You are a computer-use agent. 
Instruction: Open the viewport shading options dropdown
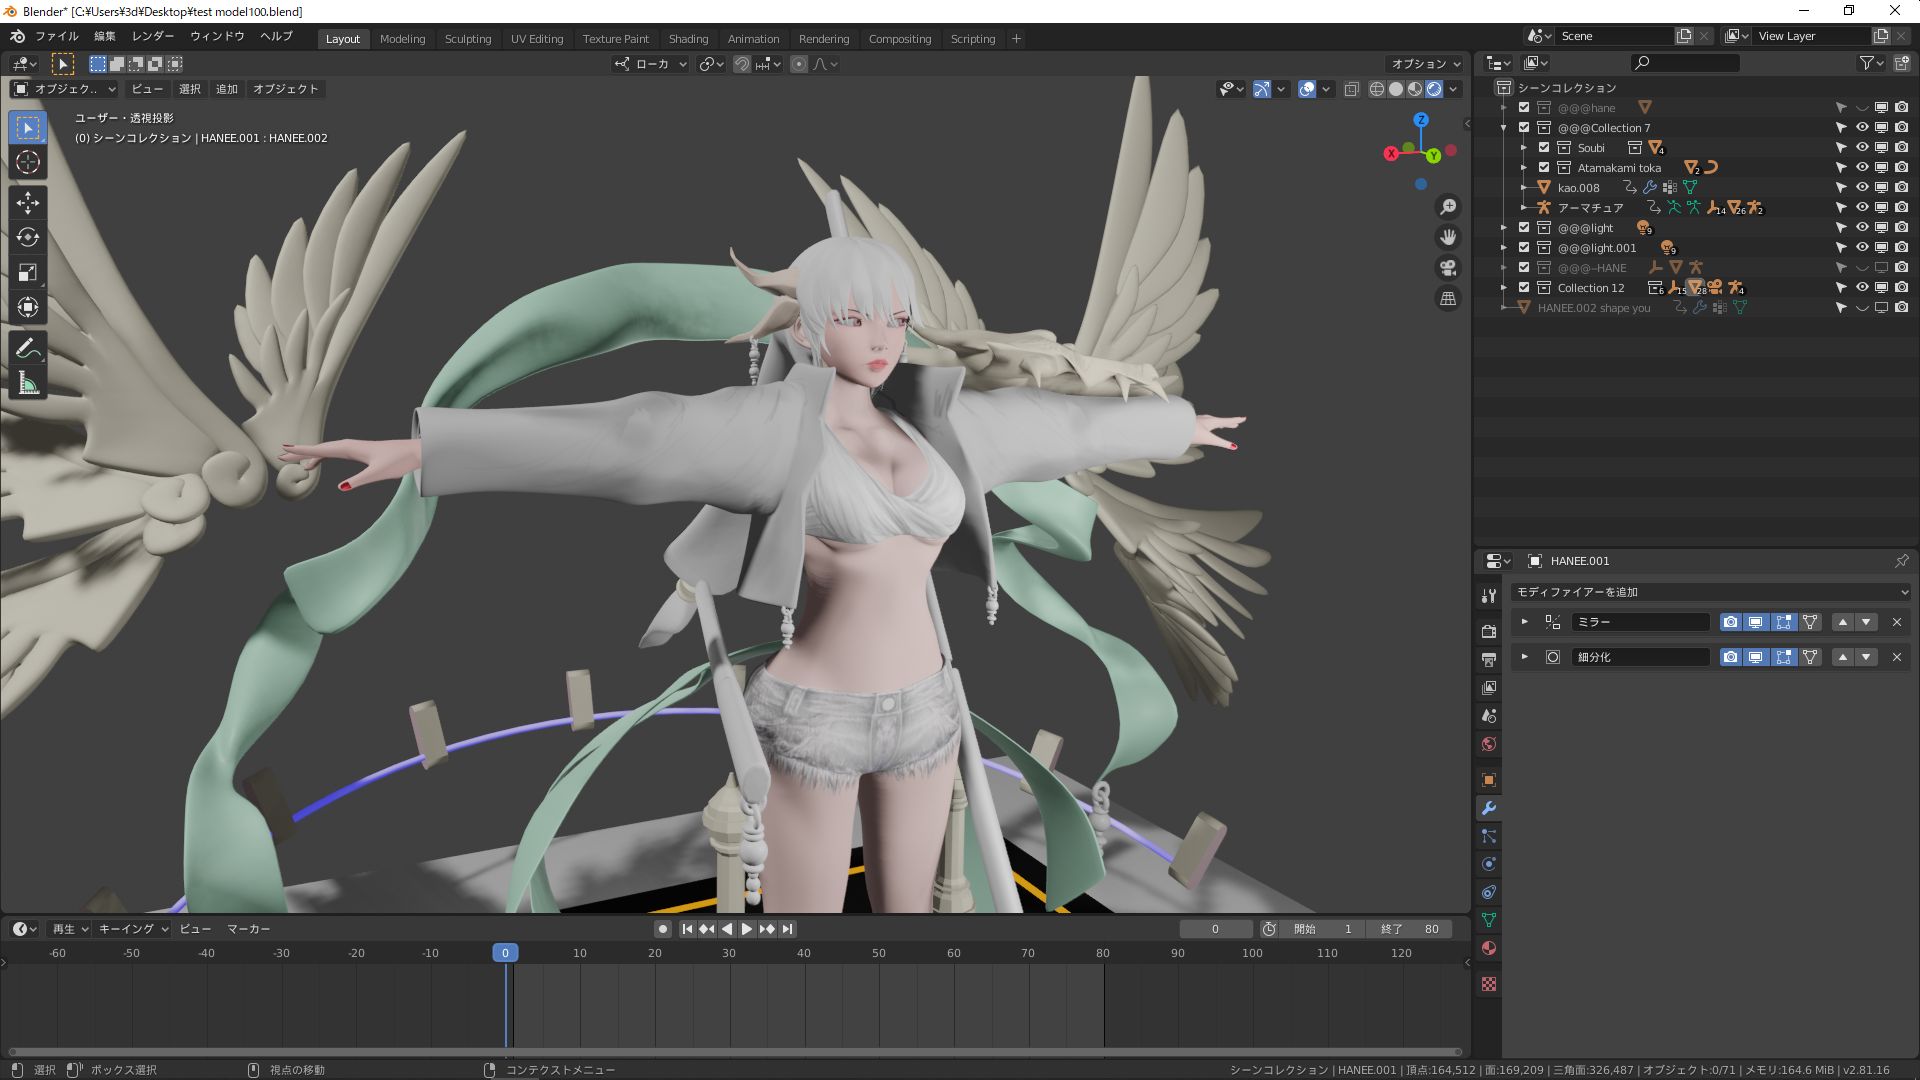(x=1453, y=89)
